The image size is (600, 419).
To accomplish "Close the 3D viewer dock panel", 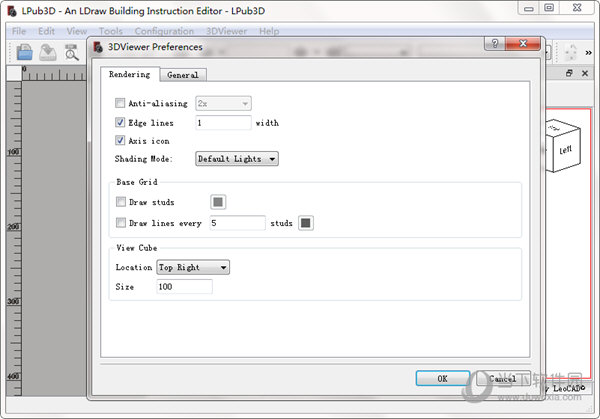I will coord(585,73).
